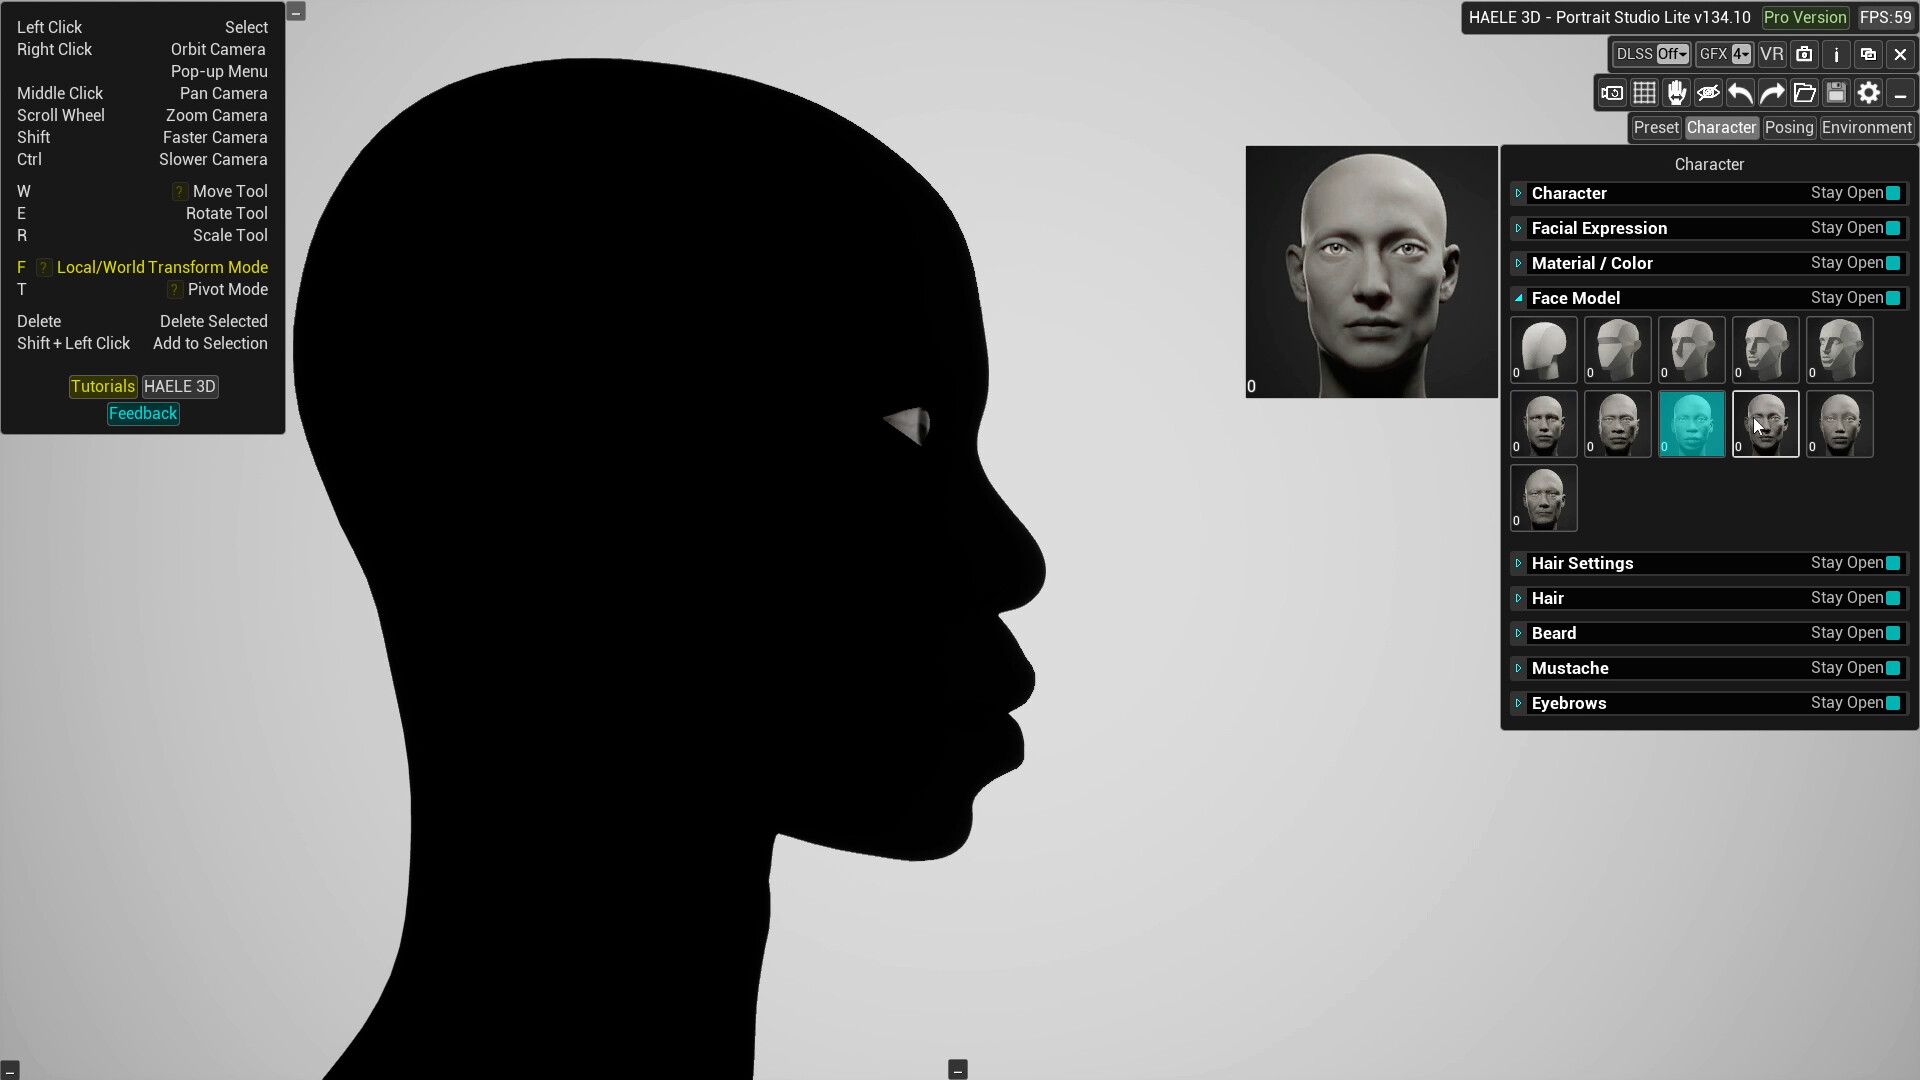Viewport: 1920px width, 1080px height.
Task: Click the windowed mode overlapping-windows icon
Action: (1868, 54)
